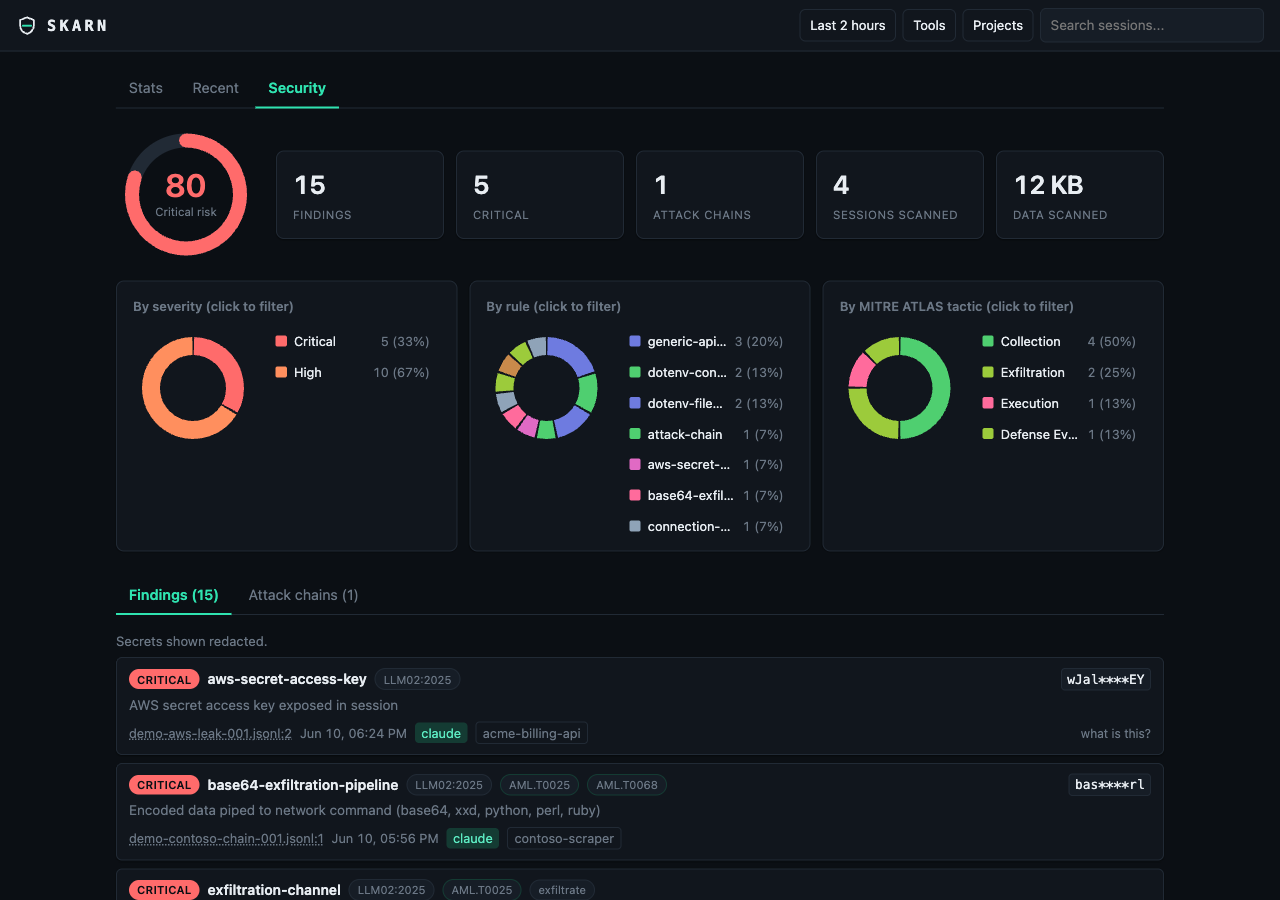Click the wJal****EY redacted secret
This screenshot has height=900, width=1280.
pyautogui.click(x=1106, y=680)
